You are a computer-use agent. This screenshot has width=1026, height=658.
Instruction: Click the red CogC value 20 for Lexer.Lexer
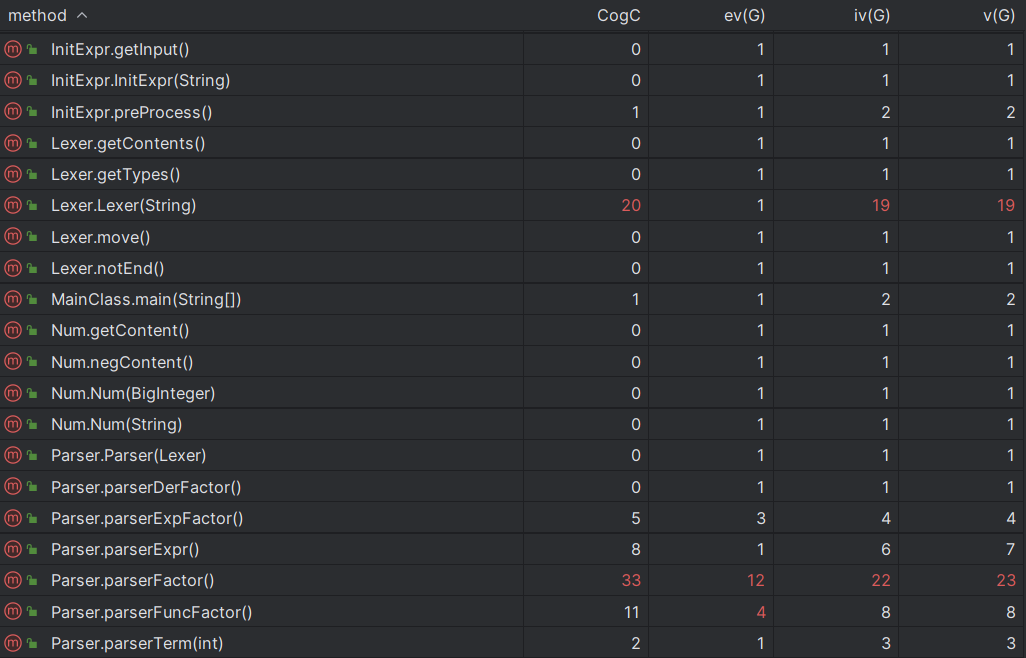point(631,205)
